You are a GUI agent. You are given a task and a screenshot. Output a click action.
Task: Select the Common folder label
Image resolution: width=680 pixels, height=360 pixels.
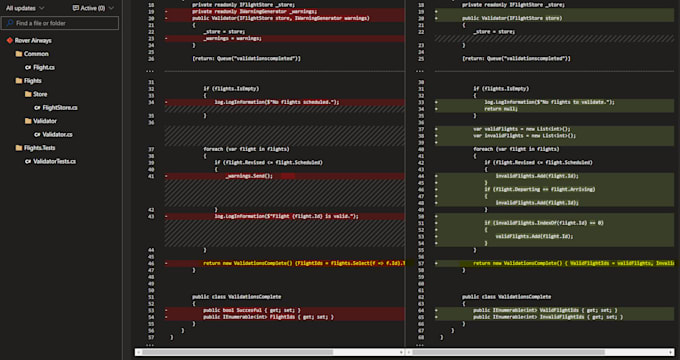[36, 54]
